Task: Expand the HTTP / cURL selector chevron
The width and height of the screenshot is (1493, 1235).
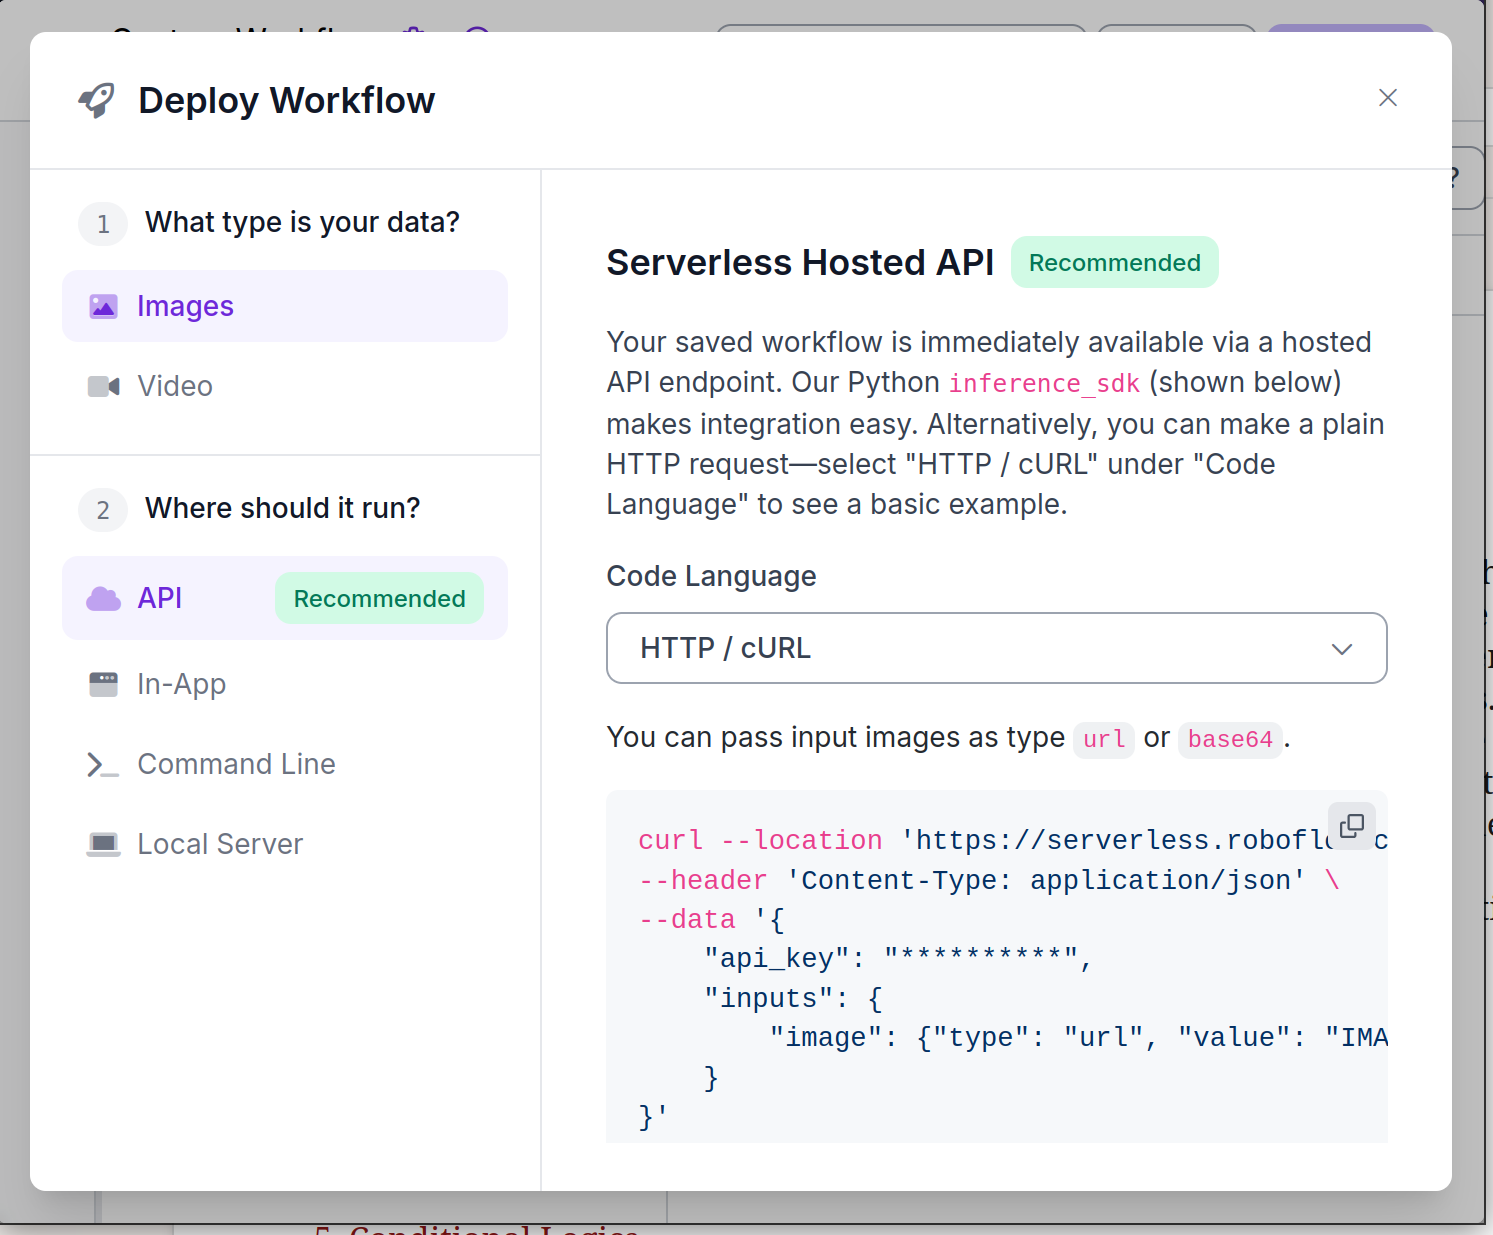Action: [x=1343, y=648]
